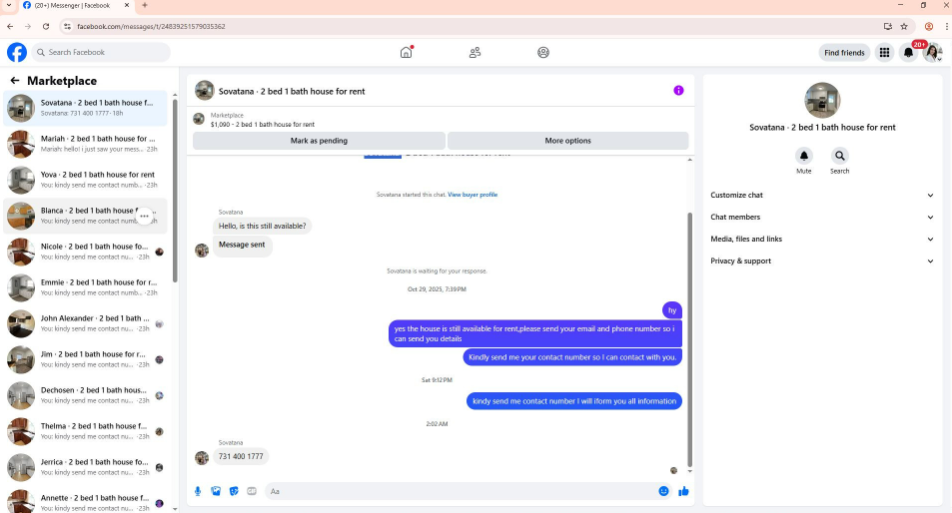The image size is (952, 513).
Task: Reload the page with the refresh icon
Action: (46, 26)
